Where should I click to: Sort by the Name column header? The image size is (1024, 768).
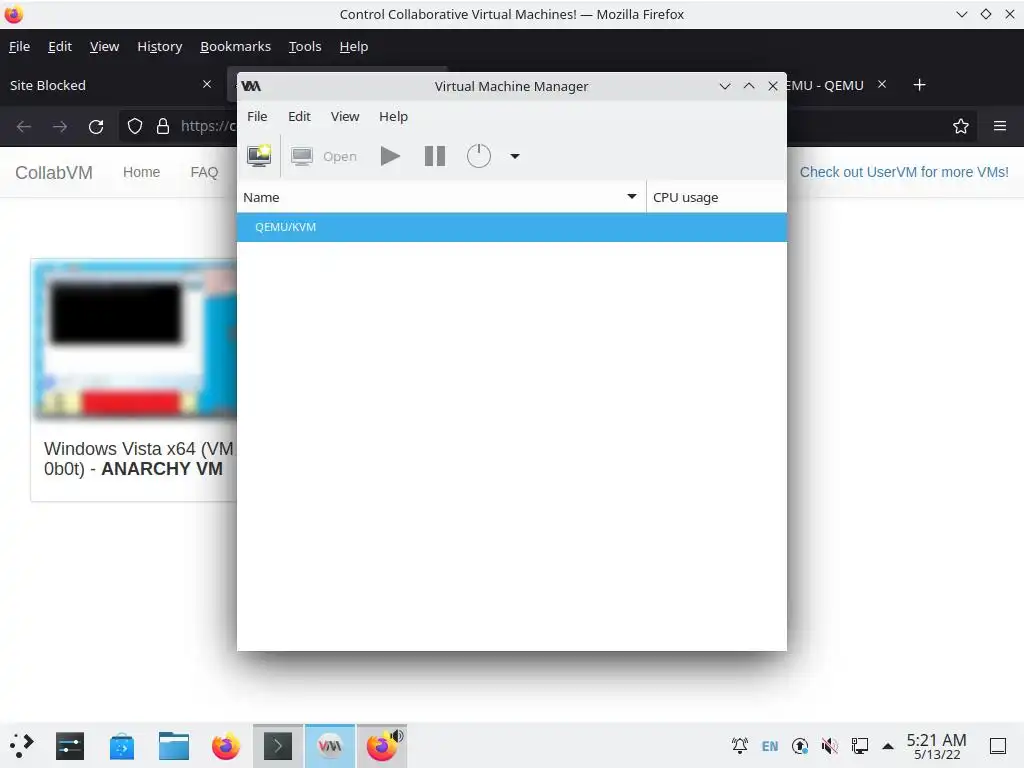[x=441, y=197]
